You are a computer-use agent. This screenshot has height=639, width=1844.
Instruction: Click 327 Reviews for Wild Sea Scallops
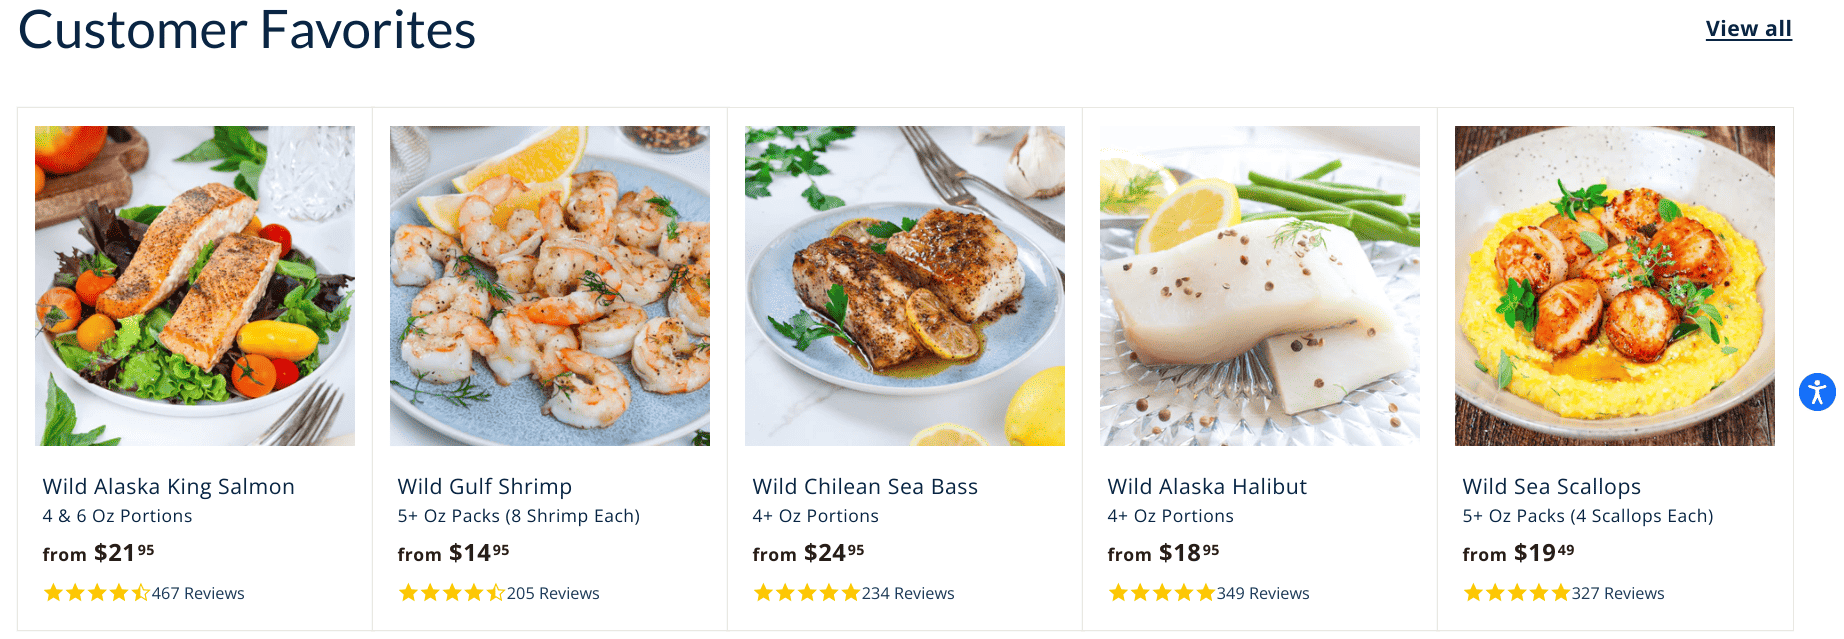(x=1618, y=592)
